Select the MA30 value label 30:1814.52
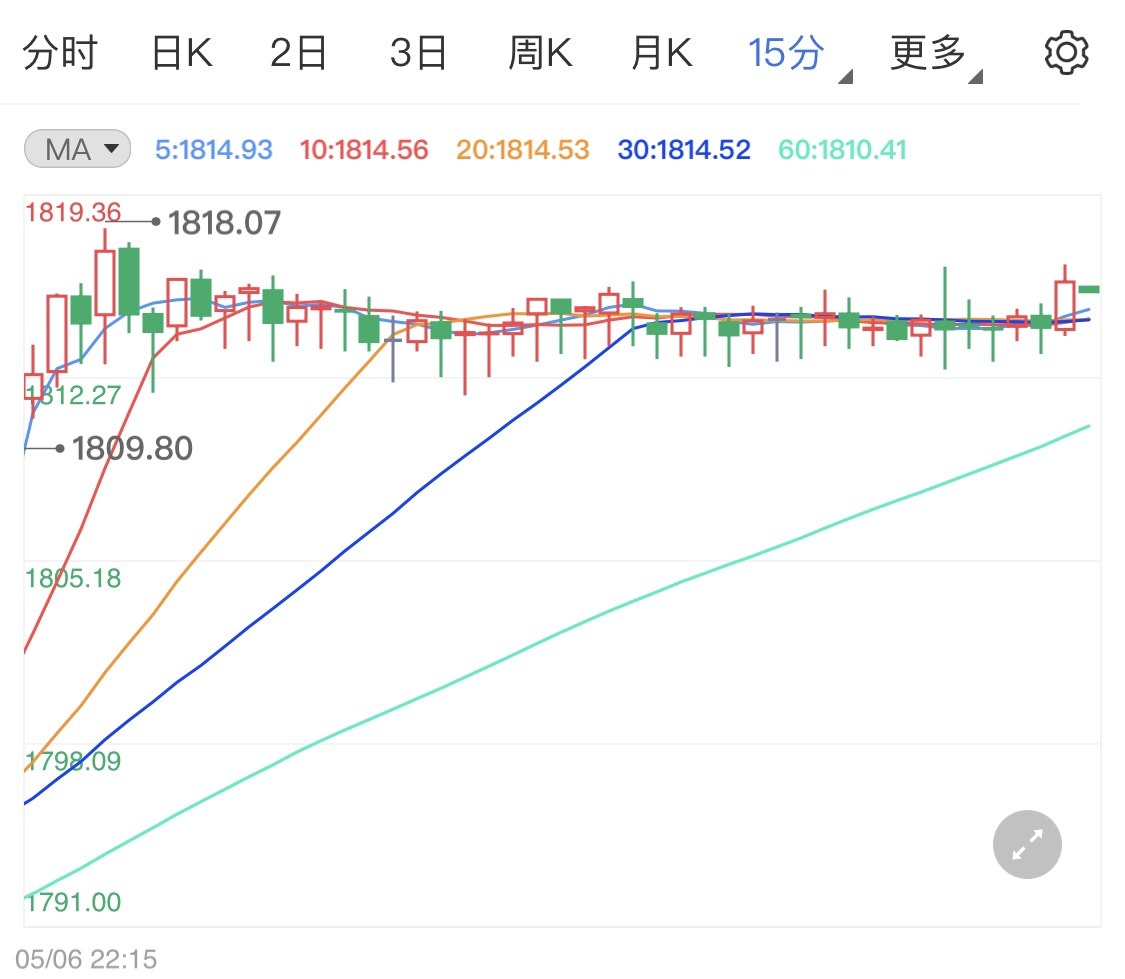The height and width of the screenshot is (979, 1125). (683, 148)
